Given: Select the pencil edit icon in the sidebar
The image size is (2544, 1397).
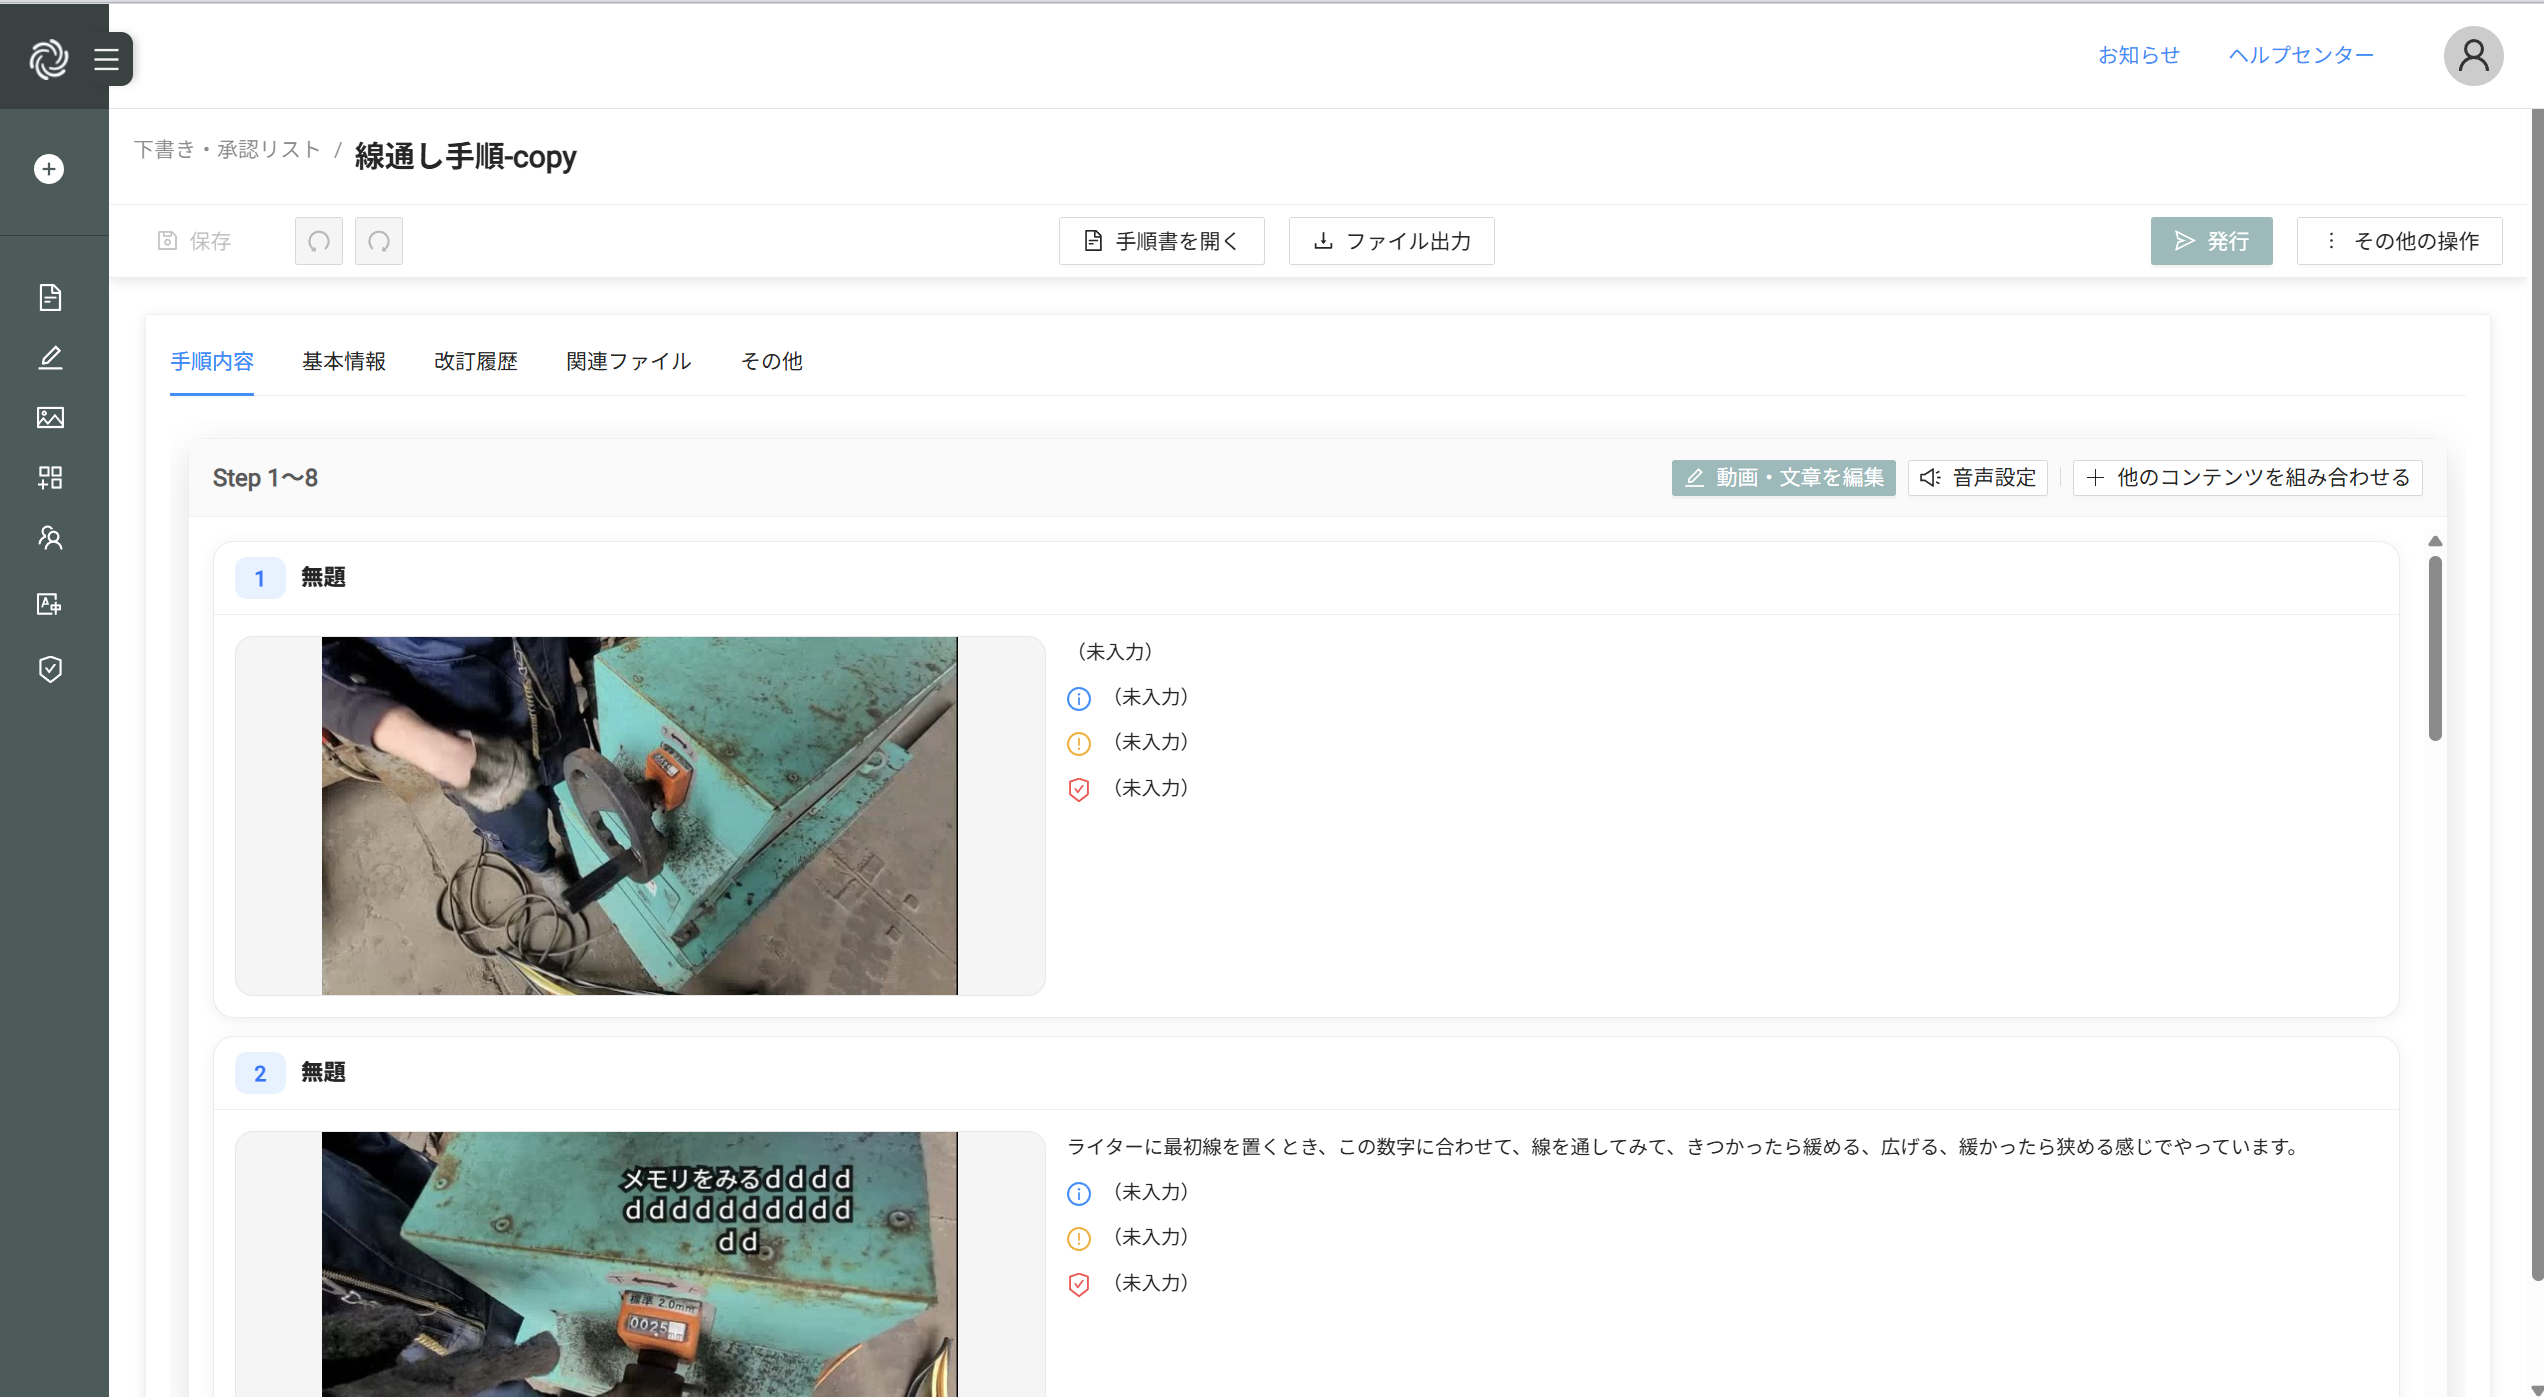Looking at the screenshot, I should pos(50,358).
